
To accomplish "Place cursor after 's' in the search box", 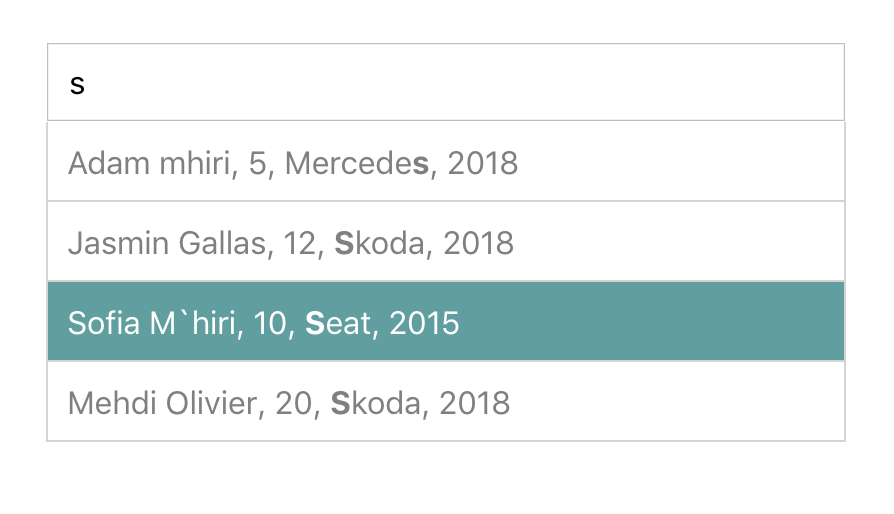I will (86, 84).
